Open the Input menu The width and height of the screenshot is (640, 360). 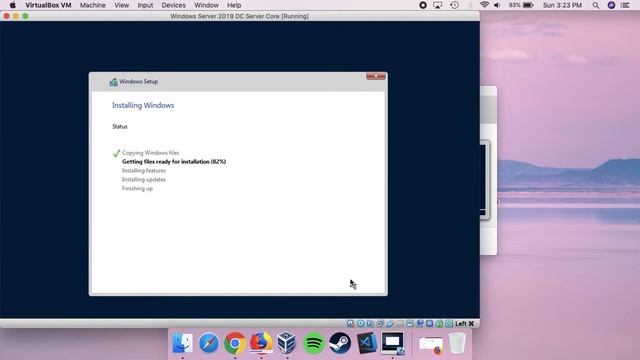[x=145, y=5]
